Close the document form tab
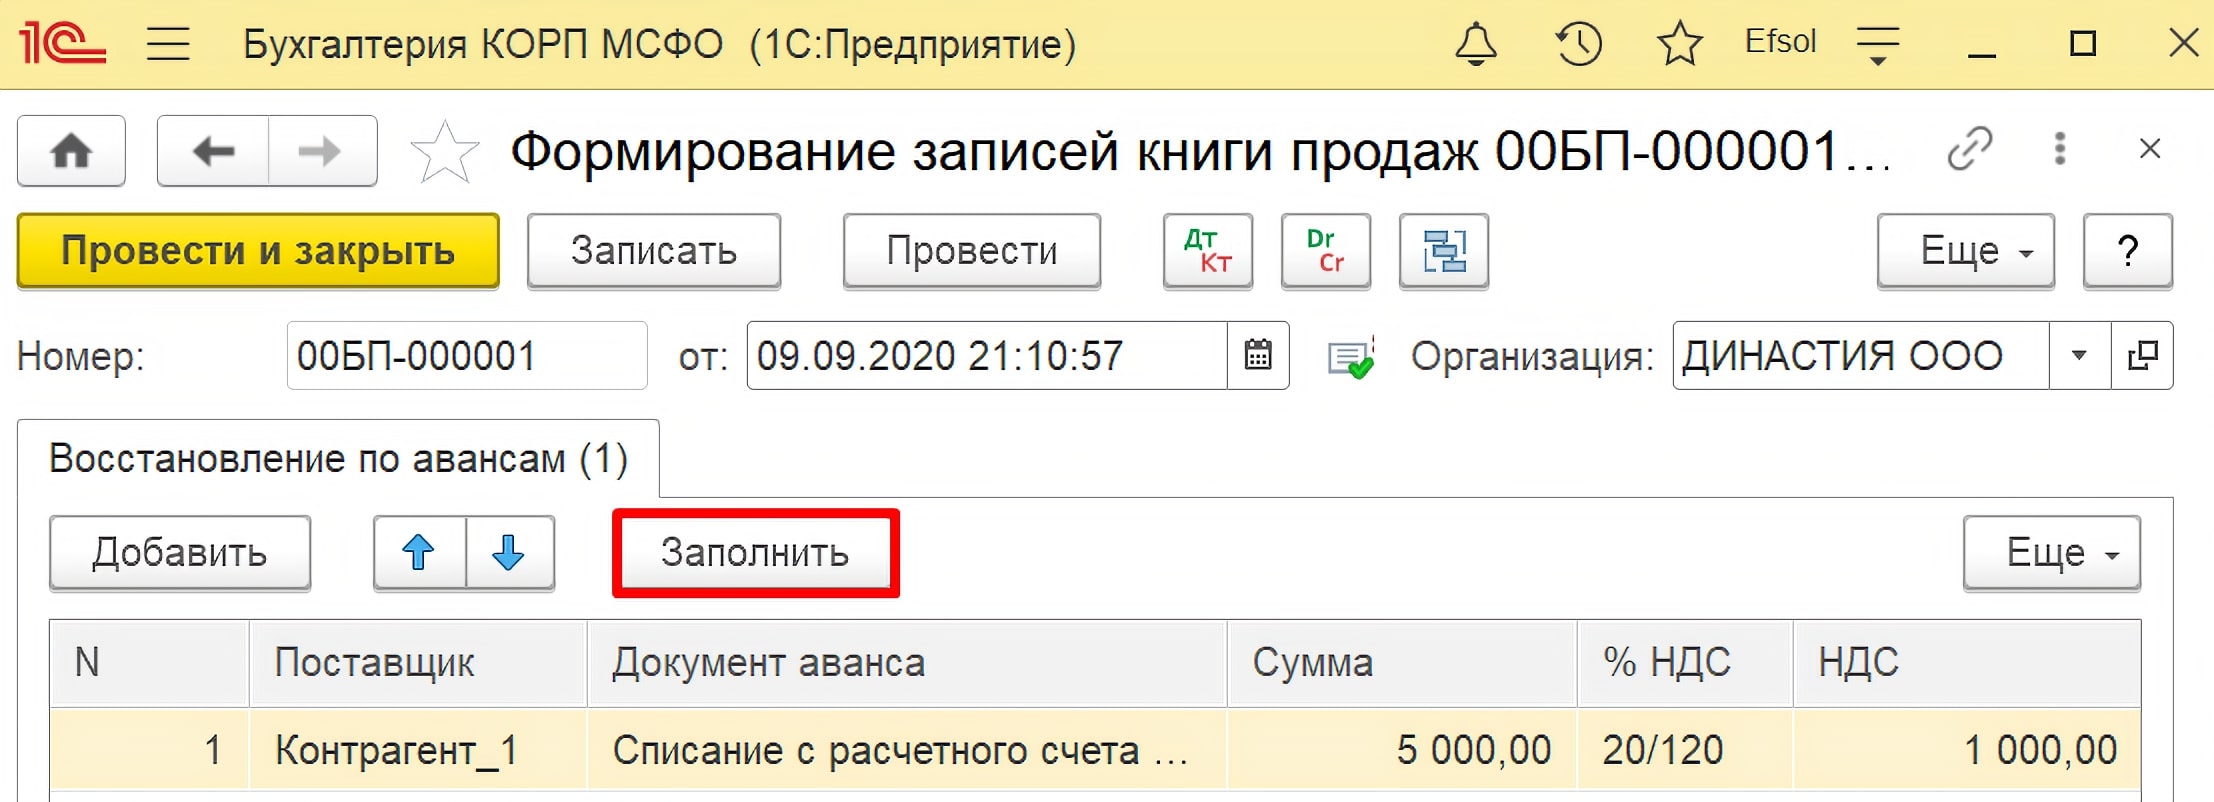Screen dimensions: 2214x802 coord(2150,149)
